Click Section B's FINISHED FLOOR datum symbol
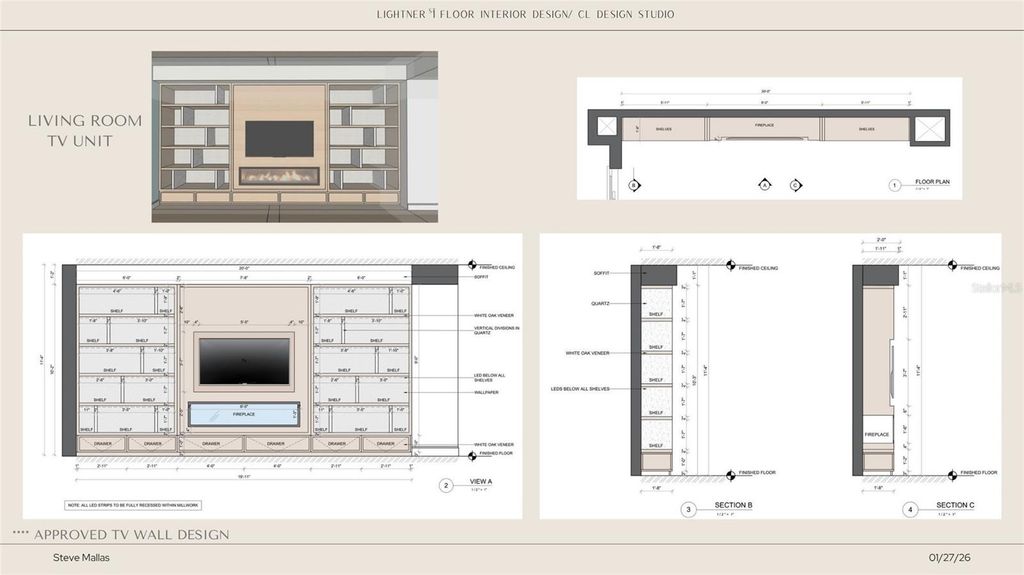The width and height of the screenshot is (1024, 575). click(x=731, y=475)
